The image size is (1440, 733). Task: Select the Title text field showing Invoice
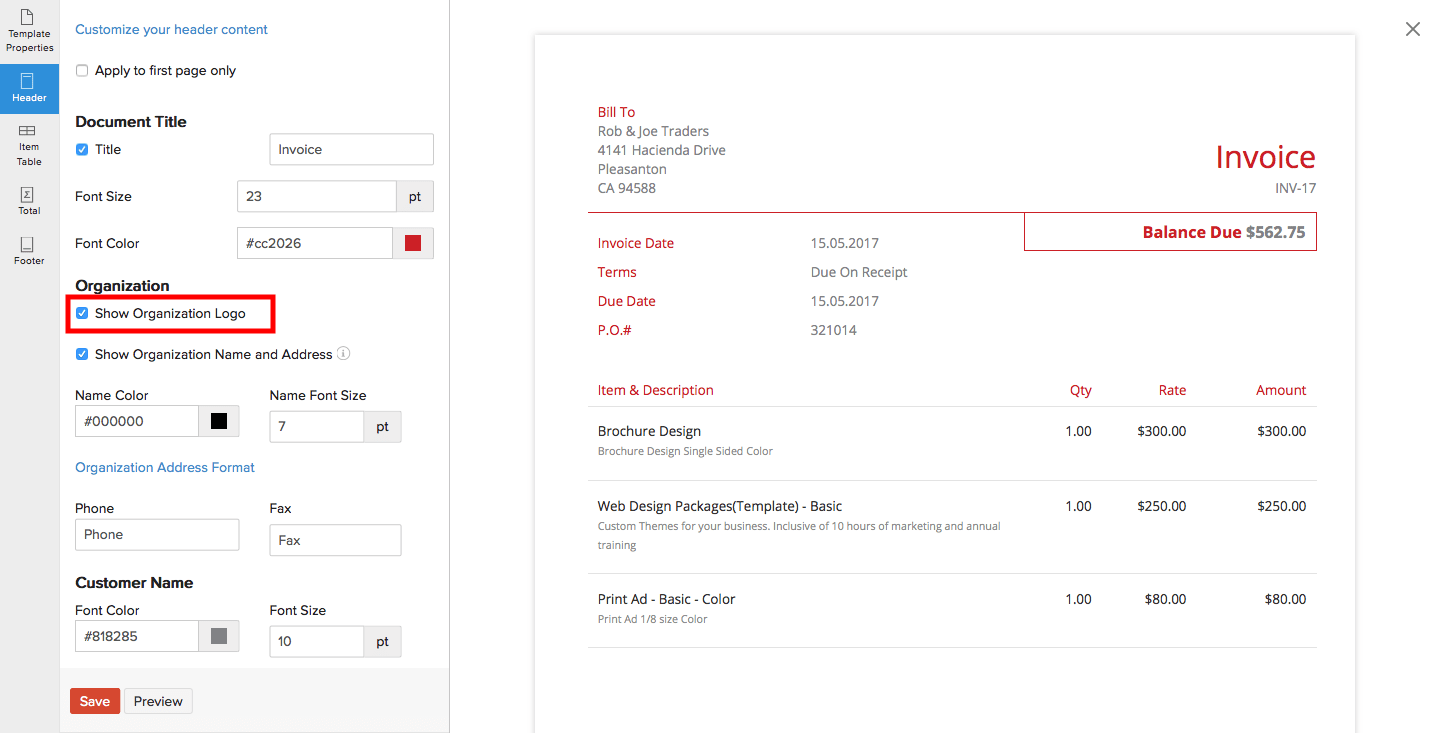tap(350, 149)
